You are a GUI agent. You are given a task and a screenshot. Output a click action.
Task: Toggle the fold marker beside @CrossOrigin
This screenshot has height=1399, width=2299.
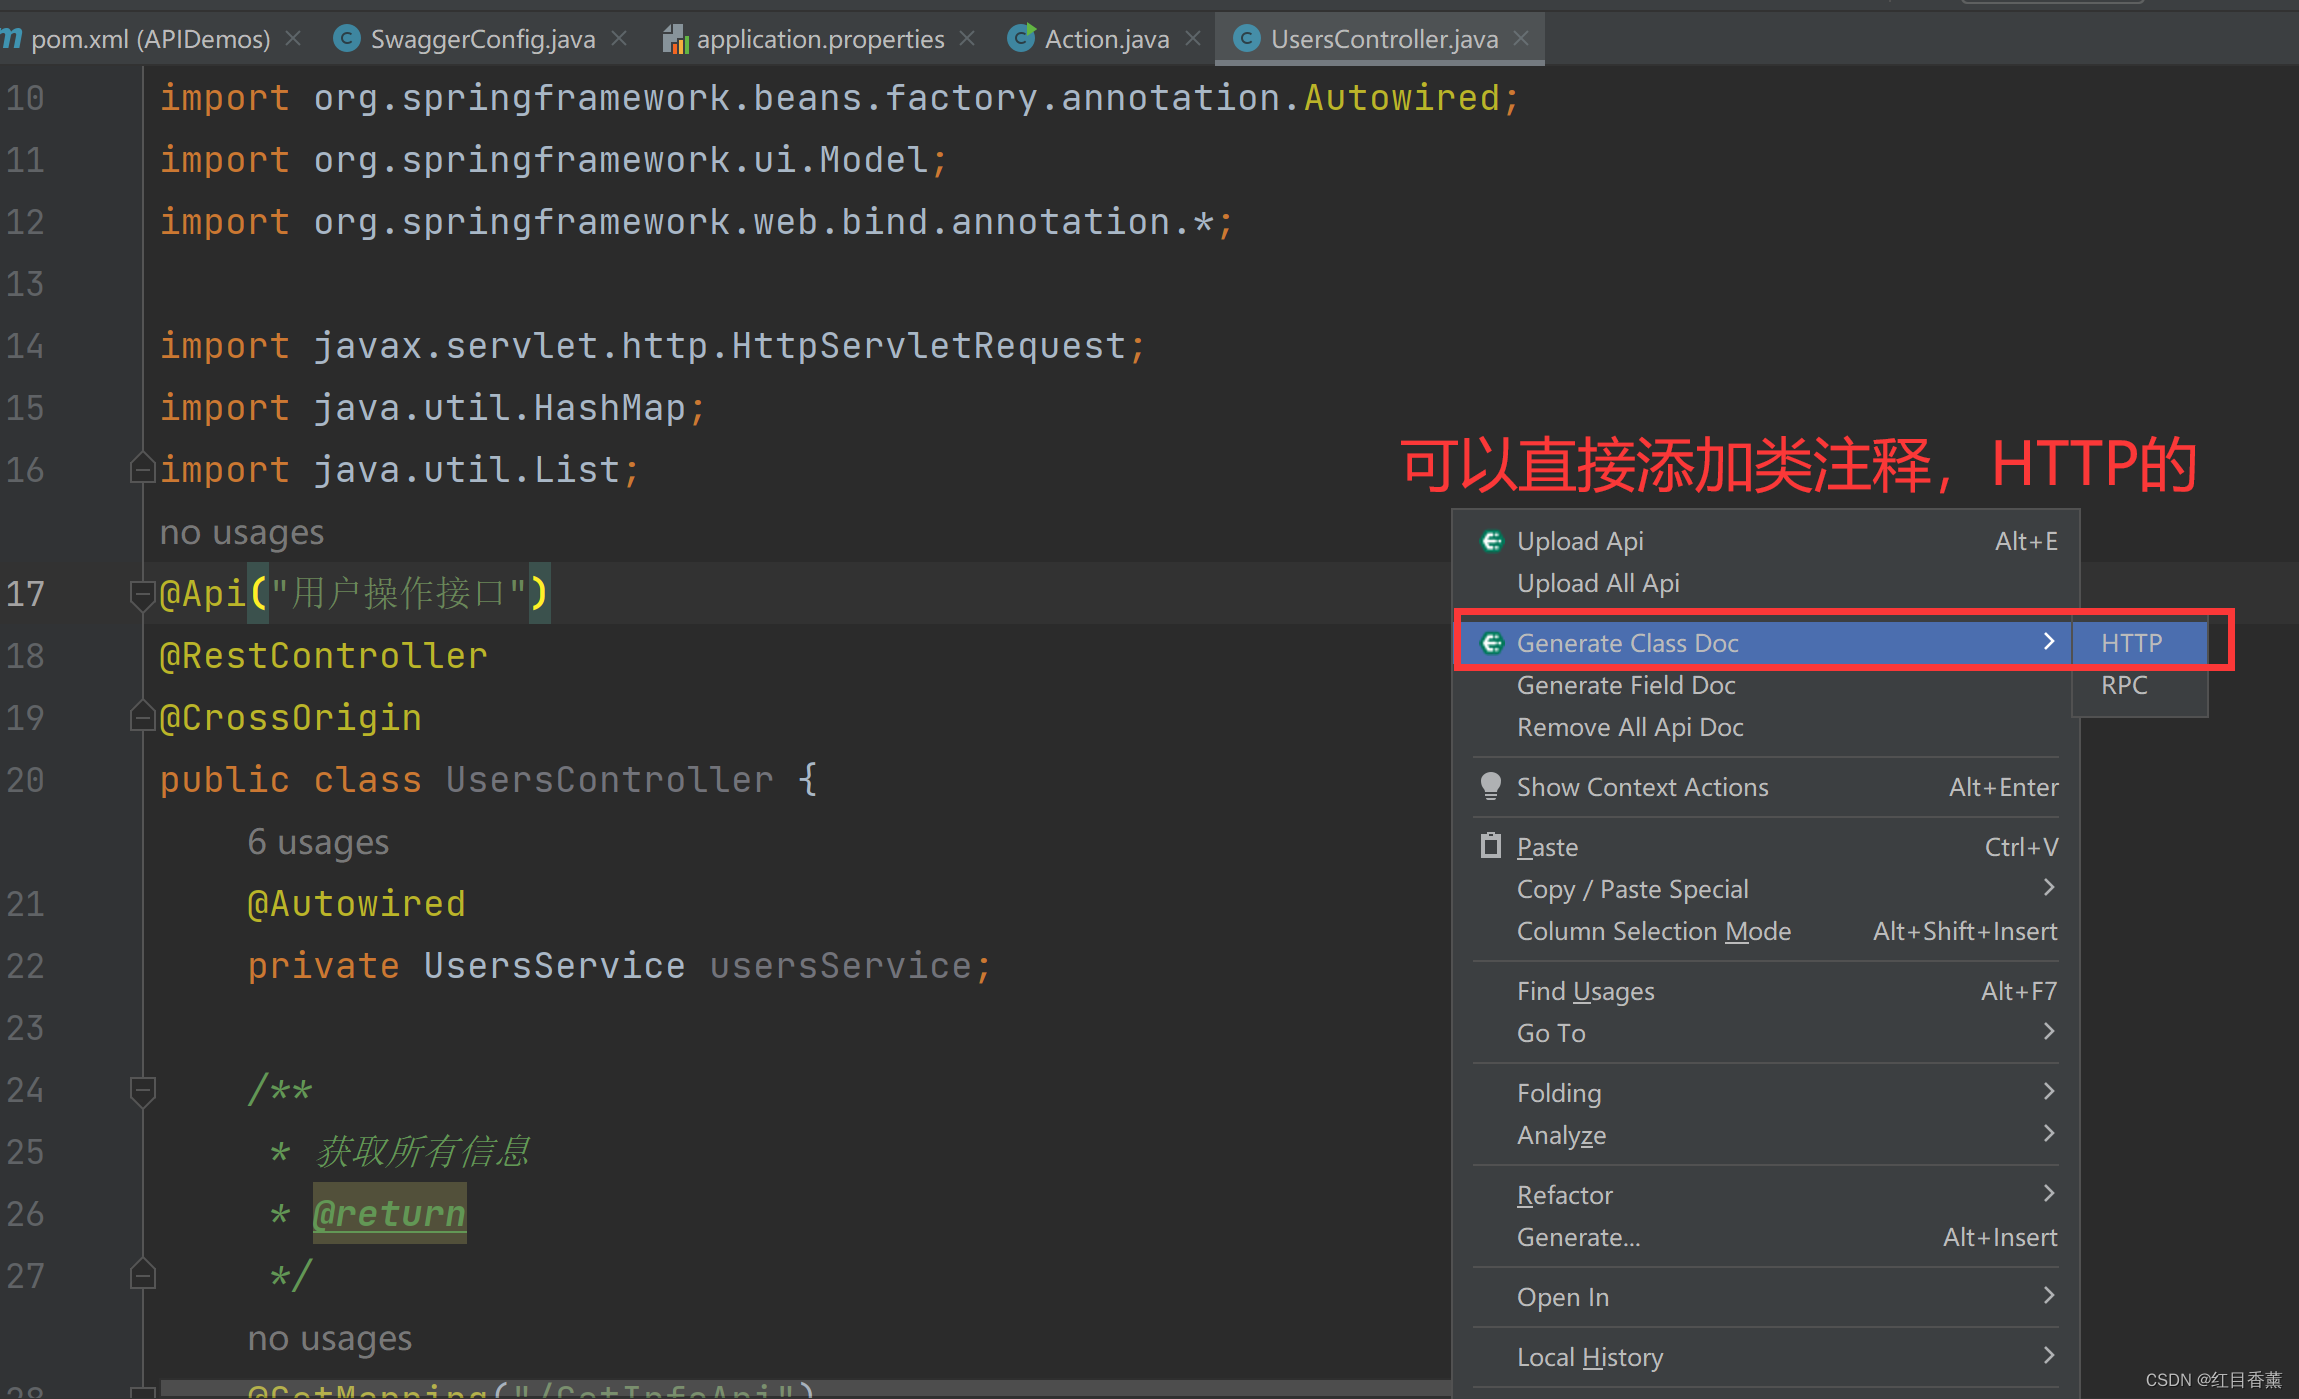point(142,717)
